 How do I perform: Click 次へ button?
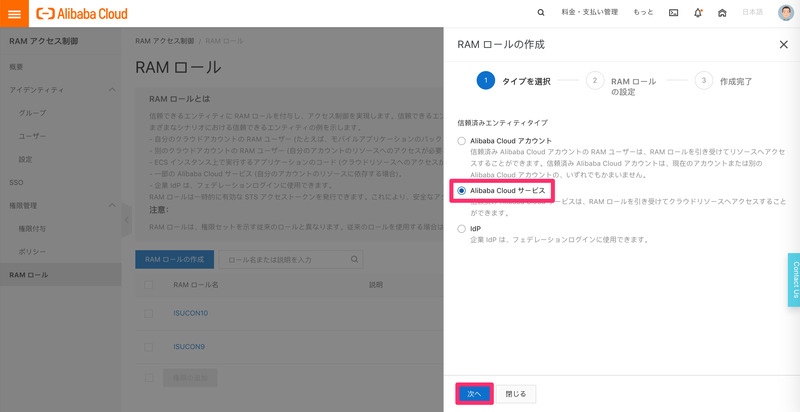pos(474,394)
